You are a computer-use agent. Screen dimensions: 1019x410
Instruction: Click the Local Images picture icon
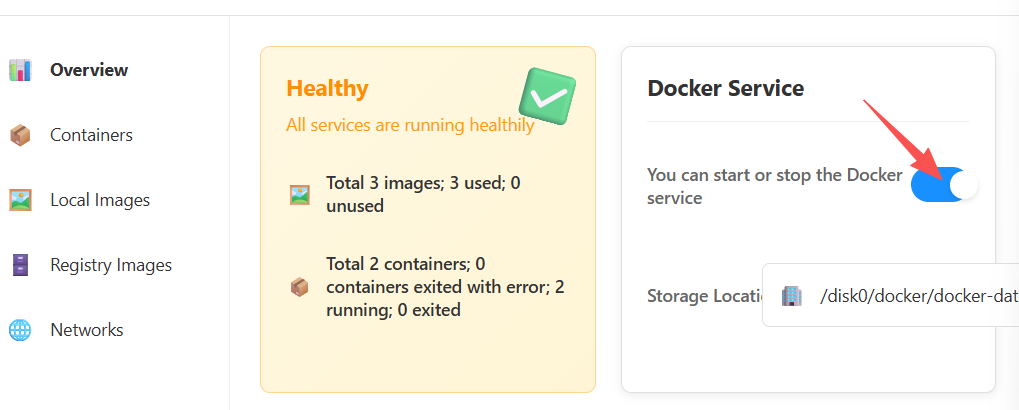click(x=20, y=200)
